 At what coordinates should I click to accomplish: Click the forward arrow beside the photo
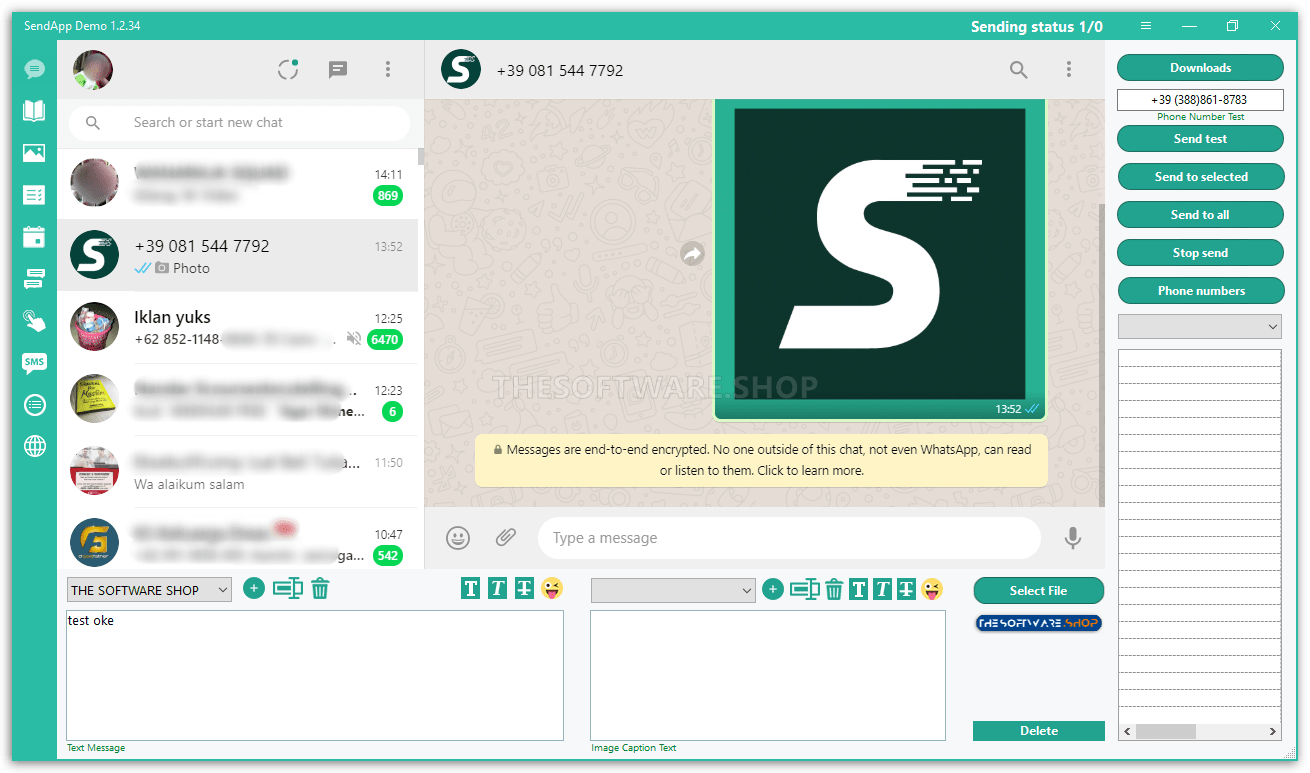coord(693,254)
